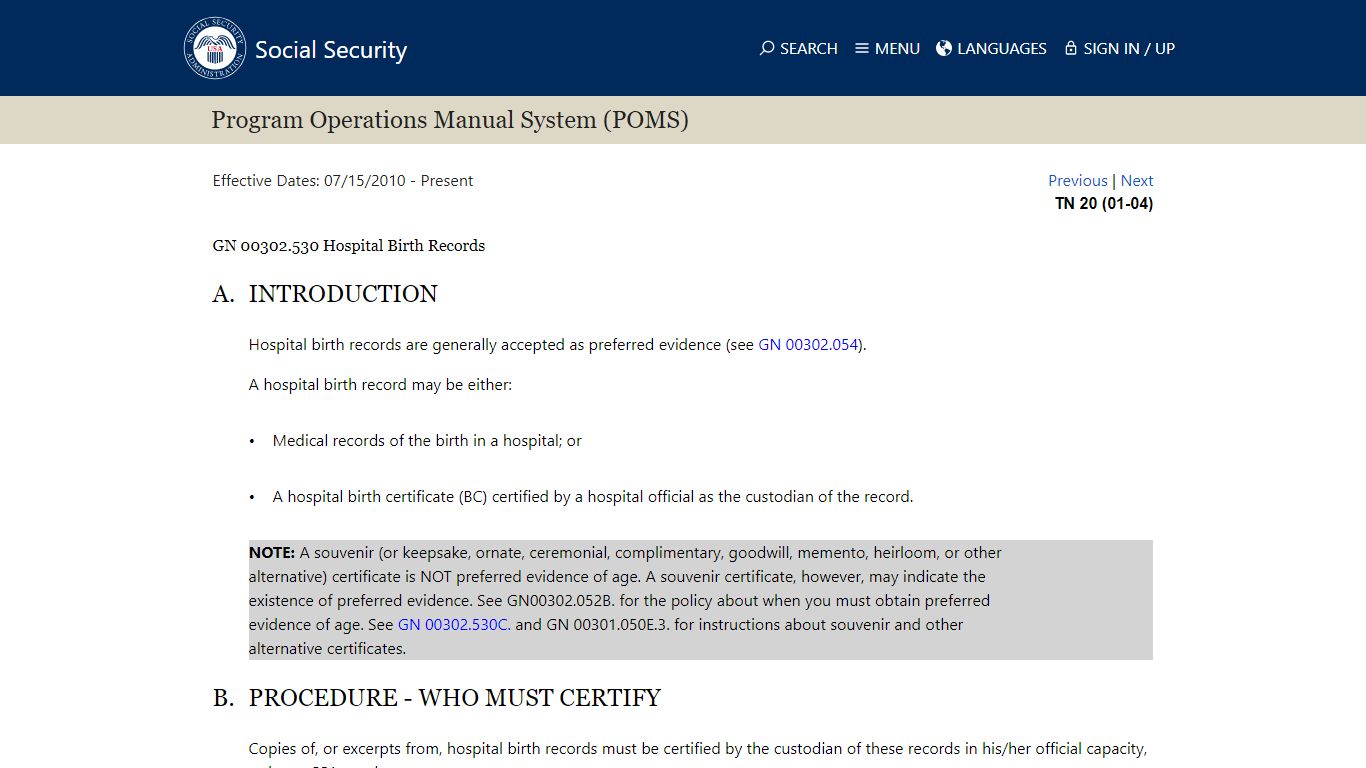Open the GN 00302.054 reference link
Viewport: 1366px width, 768px height.
tap(808, 345)
